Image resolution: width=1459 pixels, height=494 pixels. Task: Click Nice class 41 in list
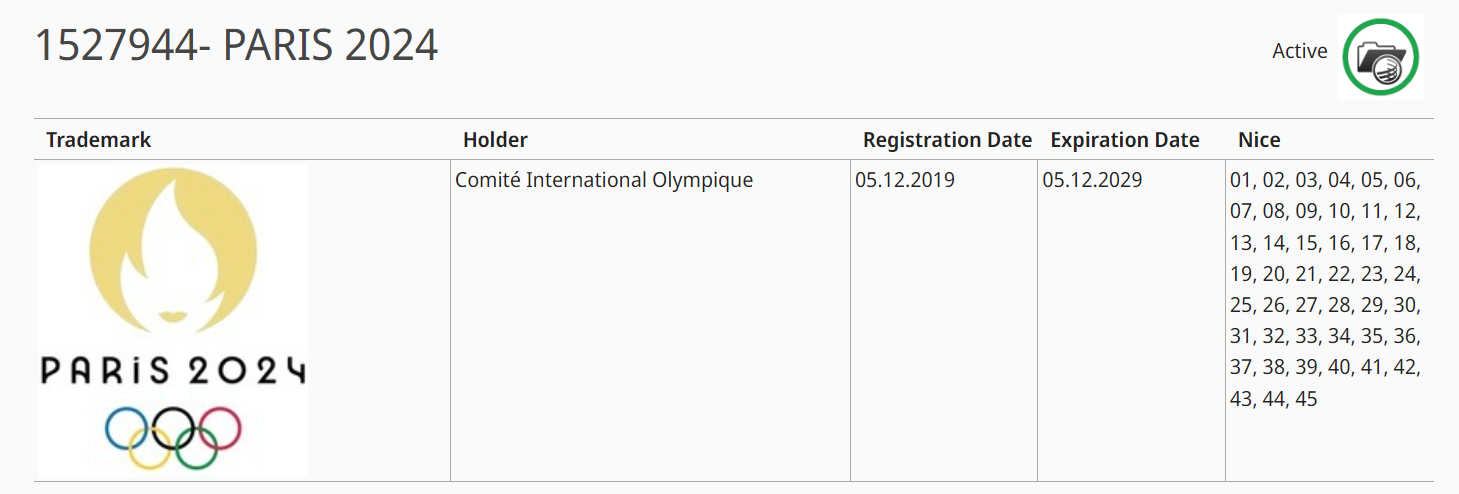point(1371,368)
